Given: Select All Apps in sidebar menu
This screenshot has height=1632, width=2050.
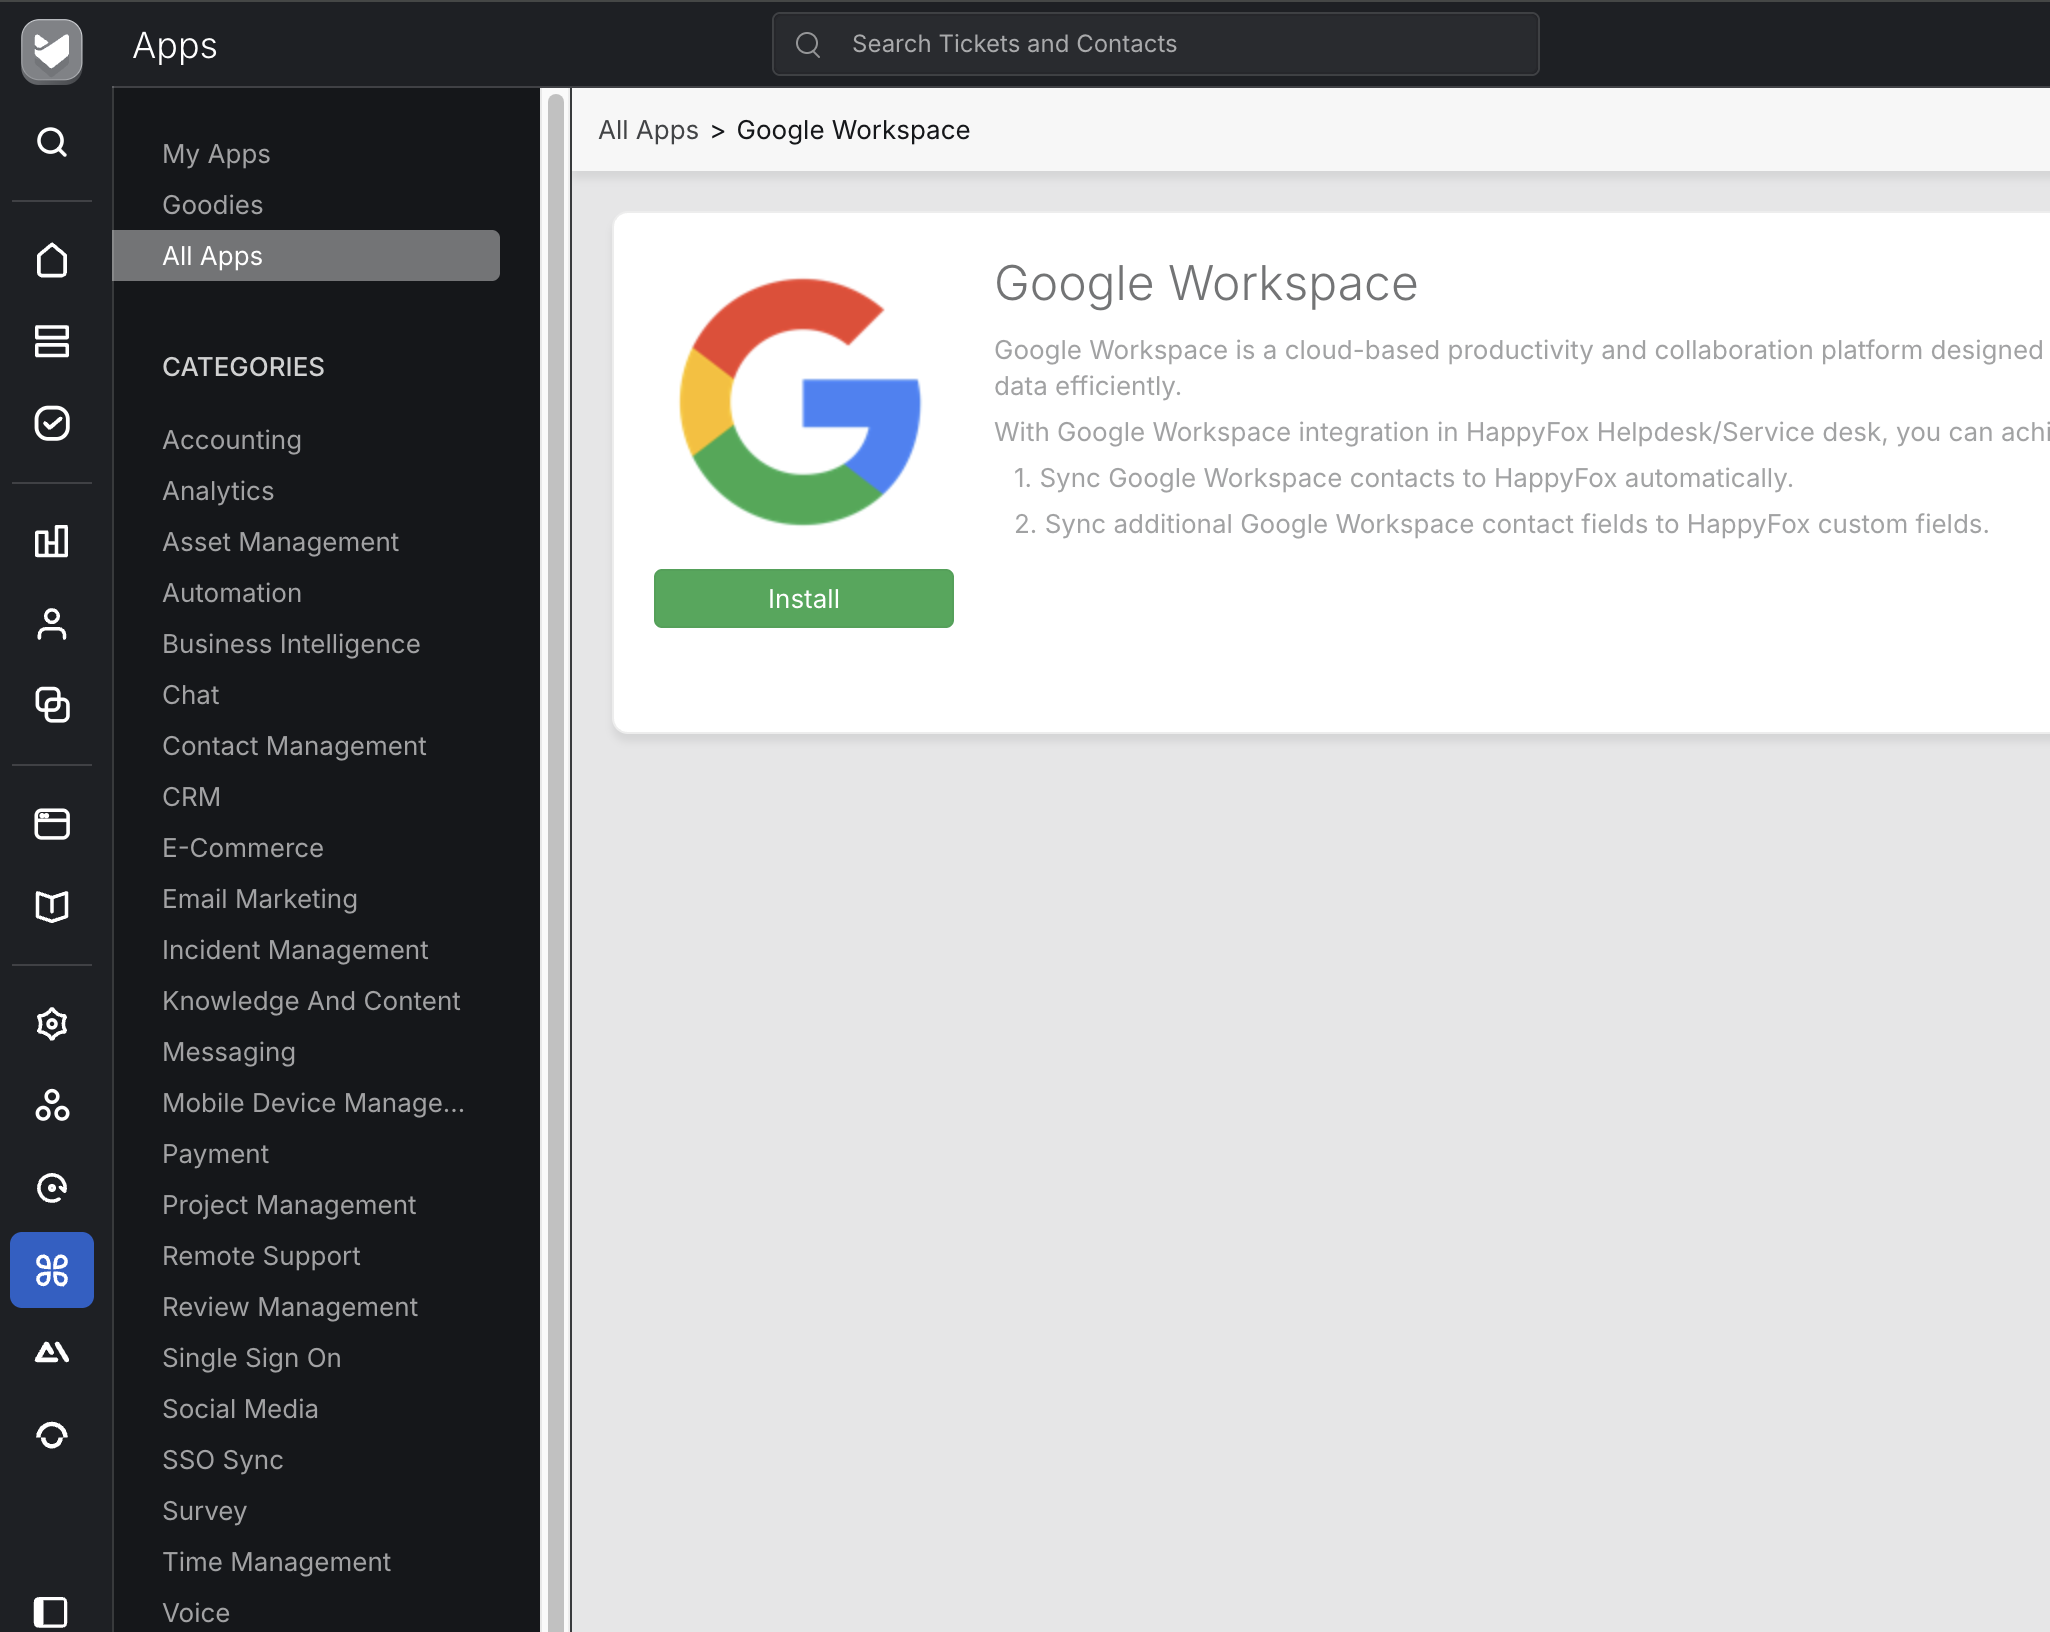Looking at the screenshot, I should 306,256.
